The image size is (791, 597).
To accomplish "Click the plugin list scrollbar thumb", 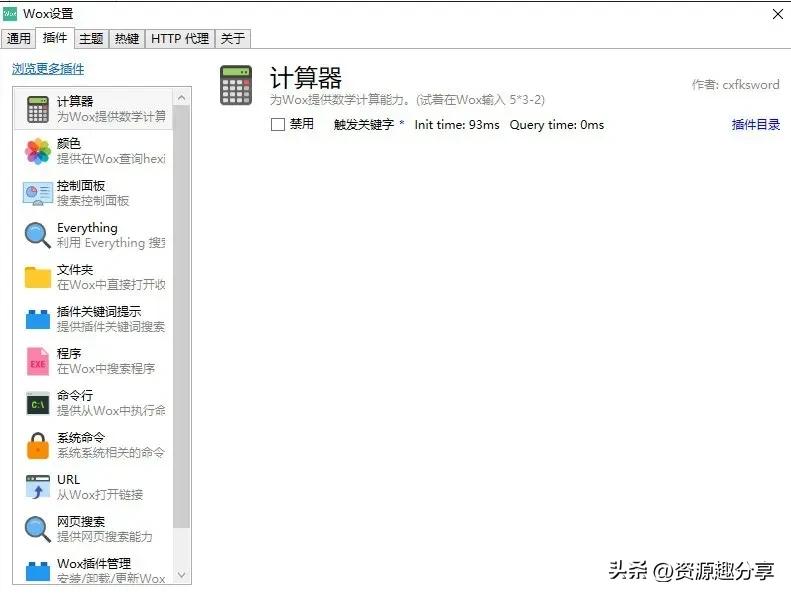I will [x=182, y=316].
